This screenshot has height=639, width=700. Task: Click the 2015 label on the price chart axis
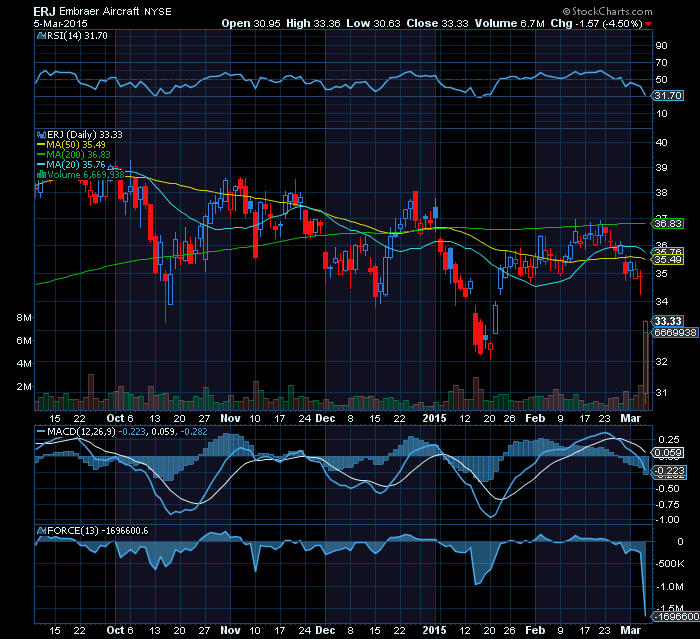click(434, 418)
